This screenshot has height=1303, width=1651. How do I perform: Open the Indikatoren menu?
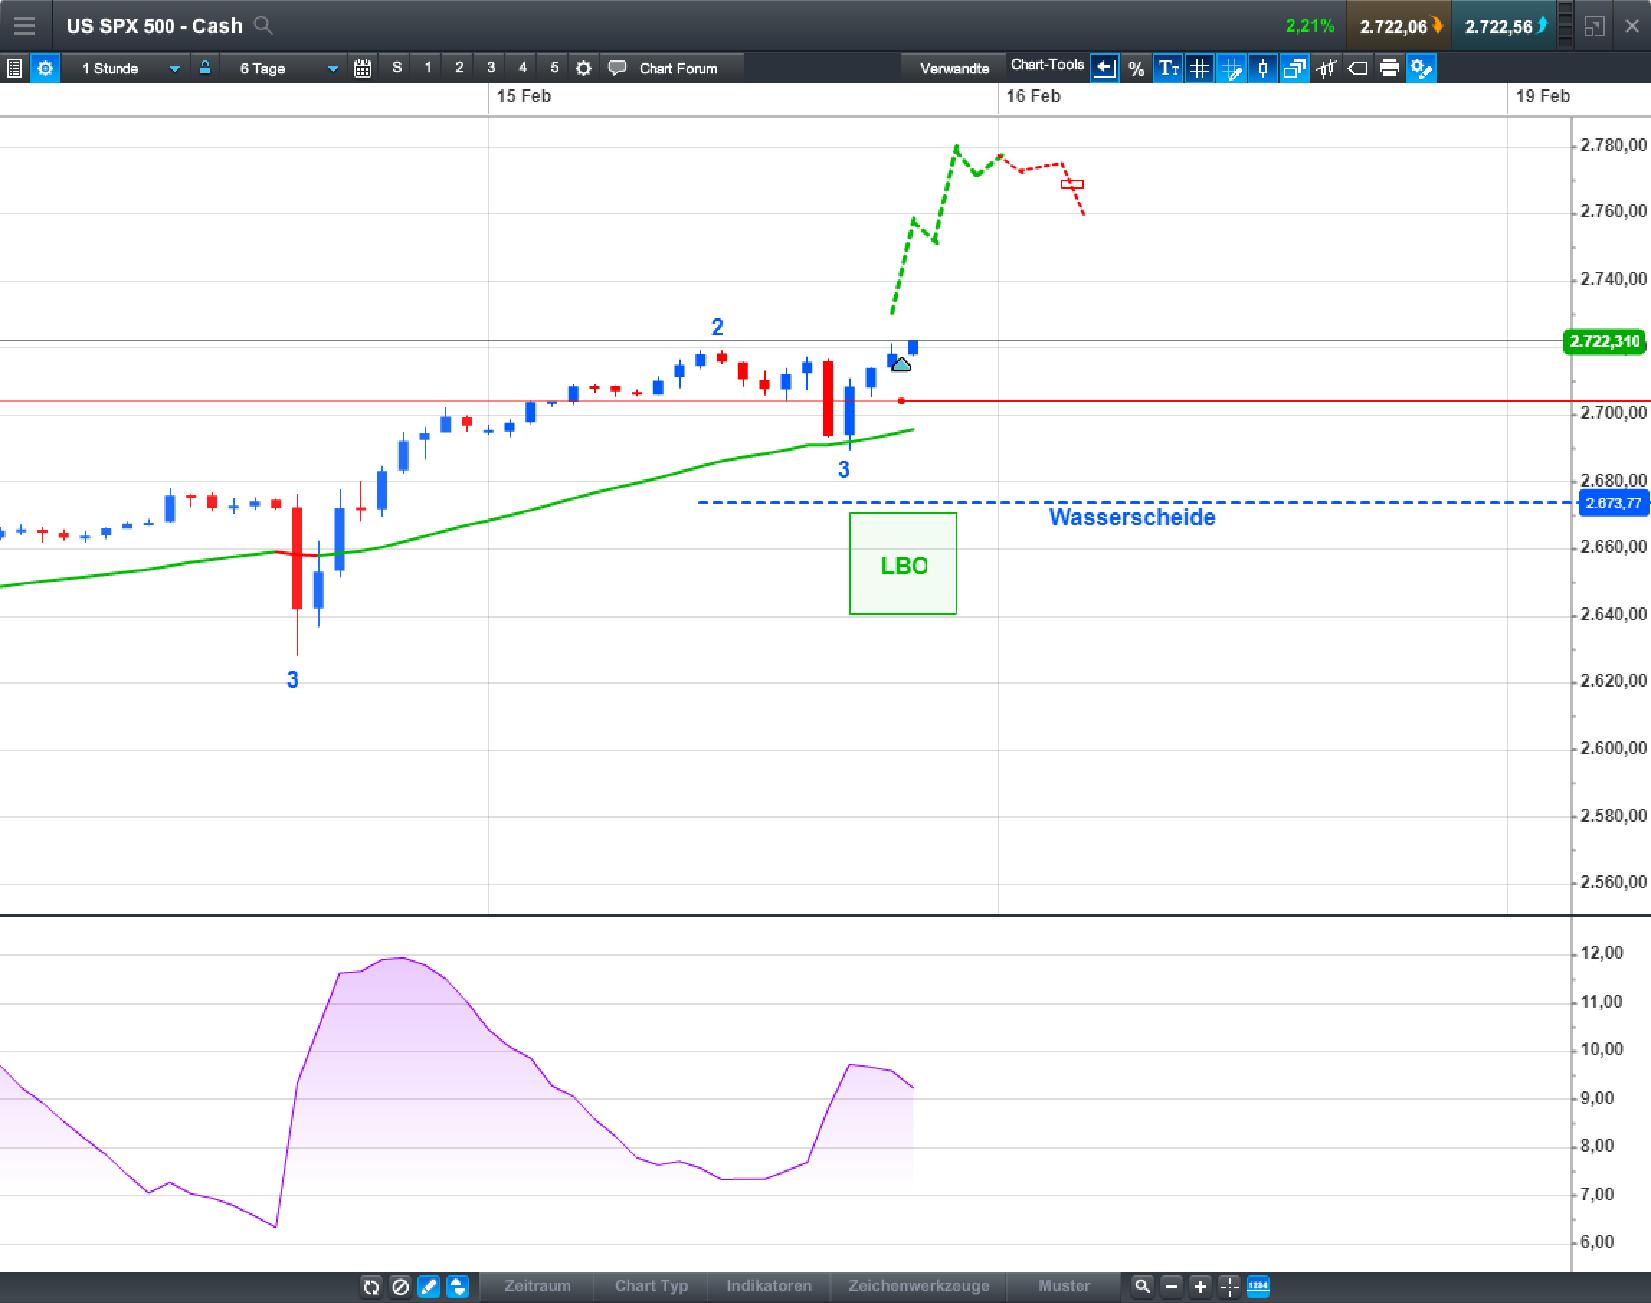768,1287
